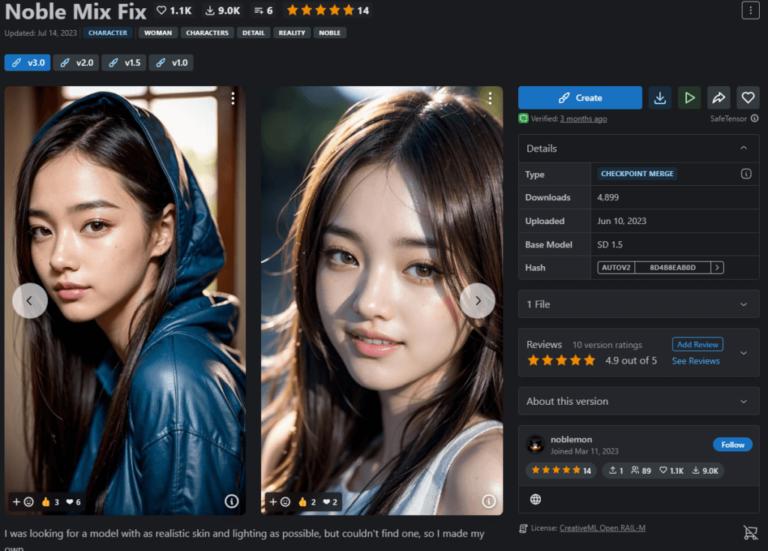Expand the 1 File section
The height and width of the screenshot is (551, 768).
point(743,304)
